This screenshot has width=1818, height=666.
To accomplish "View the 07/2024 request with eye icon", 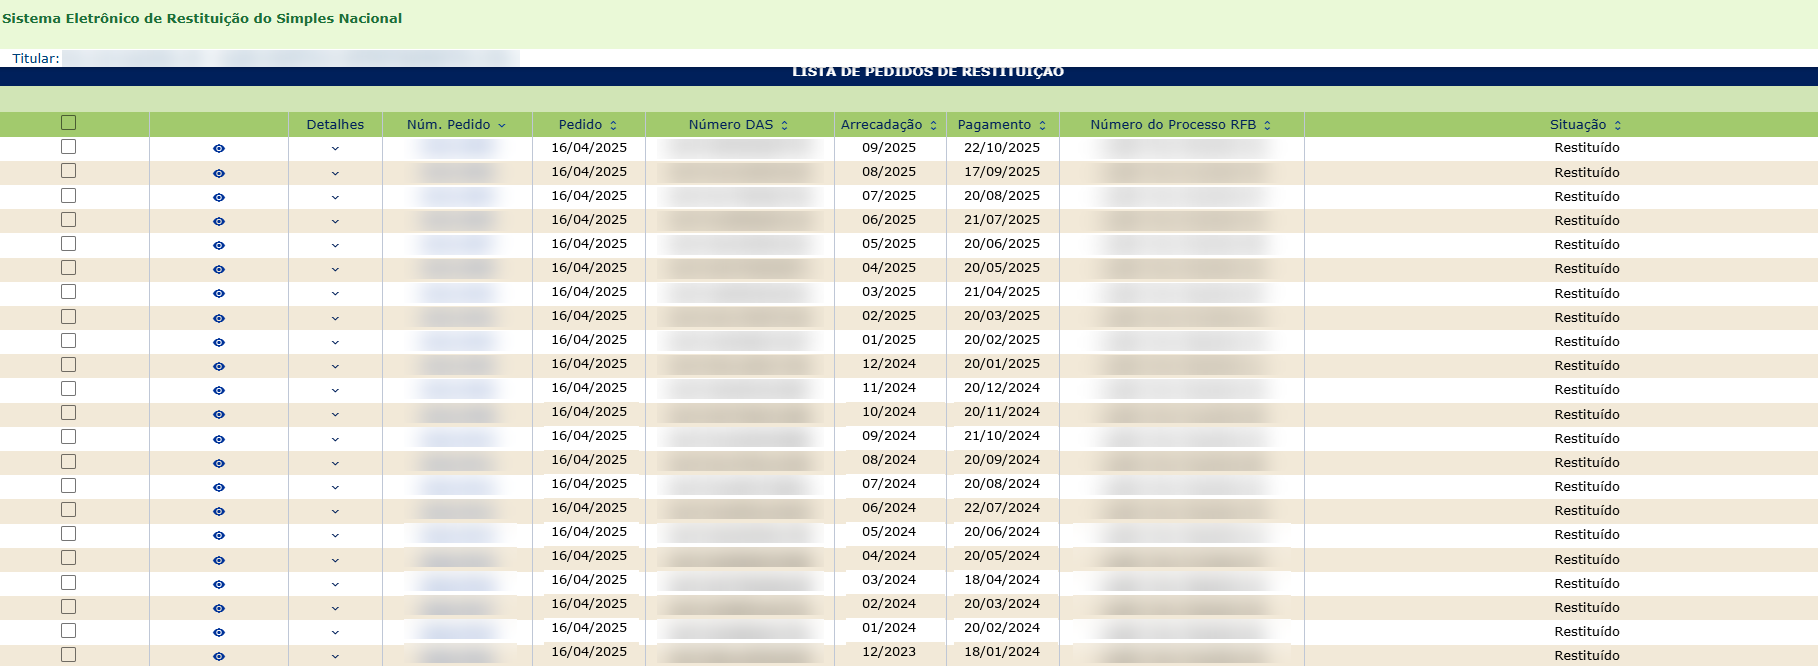I will [x=219, y=487].
